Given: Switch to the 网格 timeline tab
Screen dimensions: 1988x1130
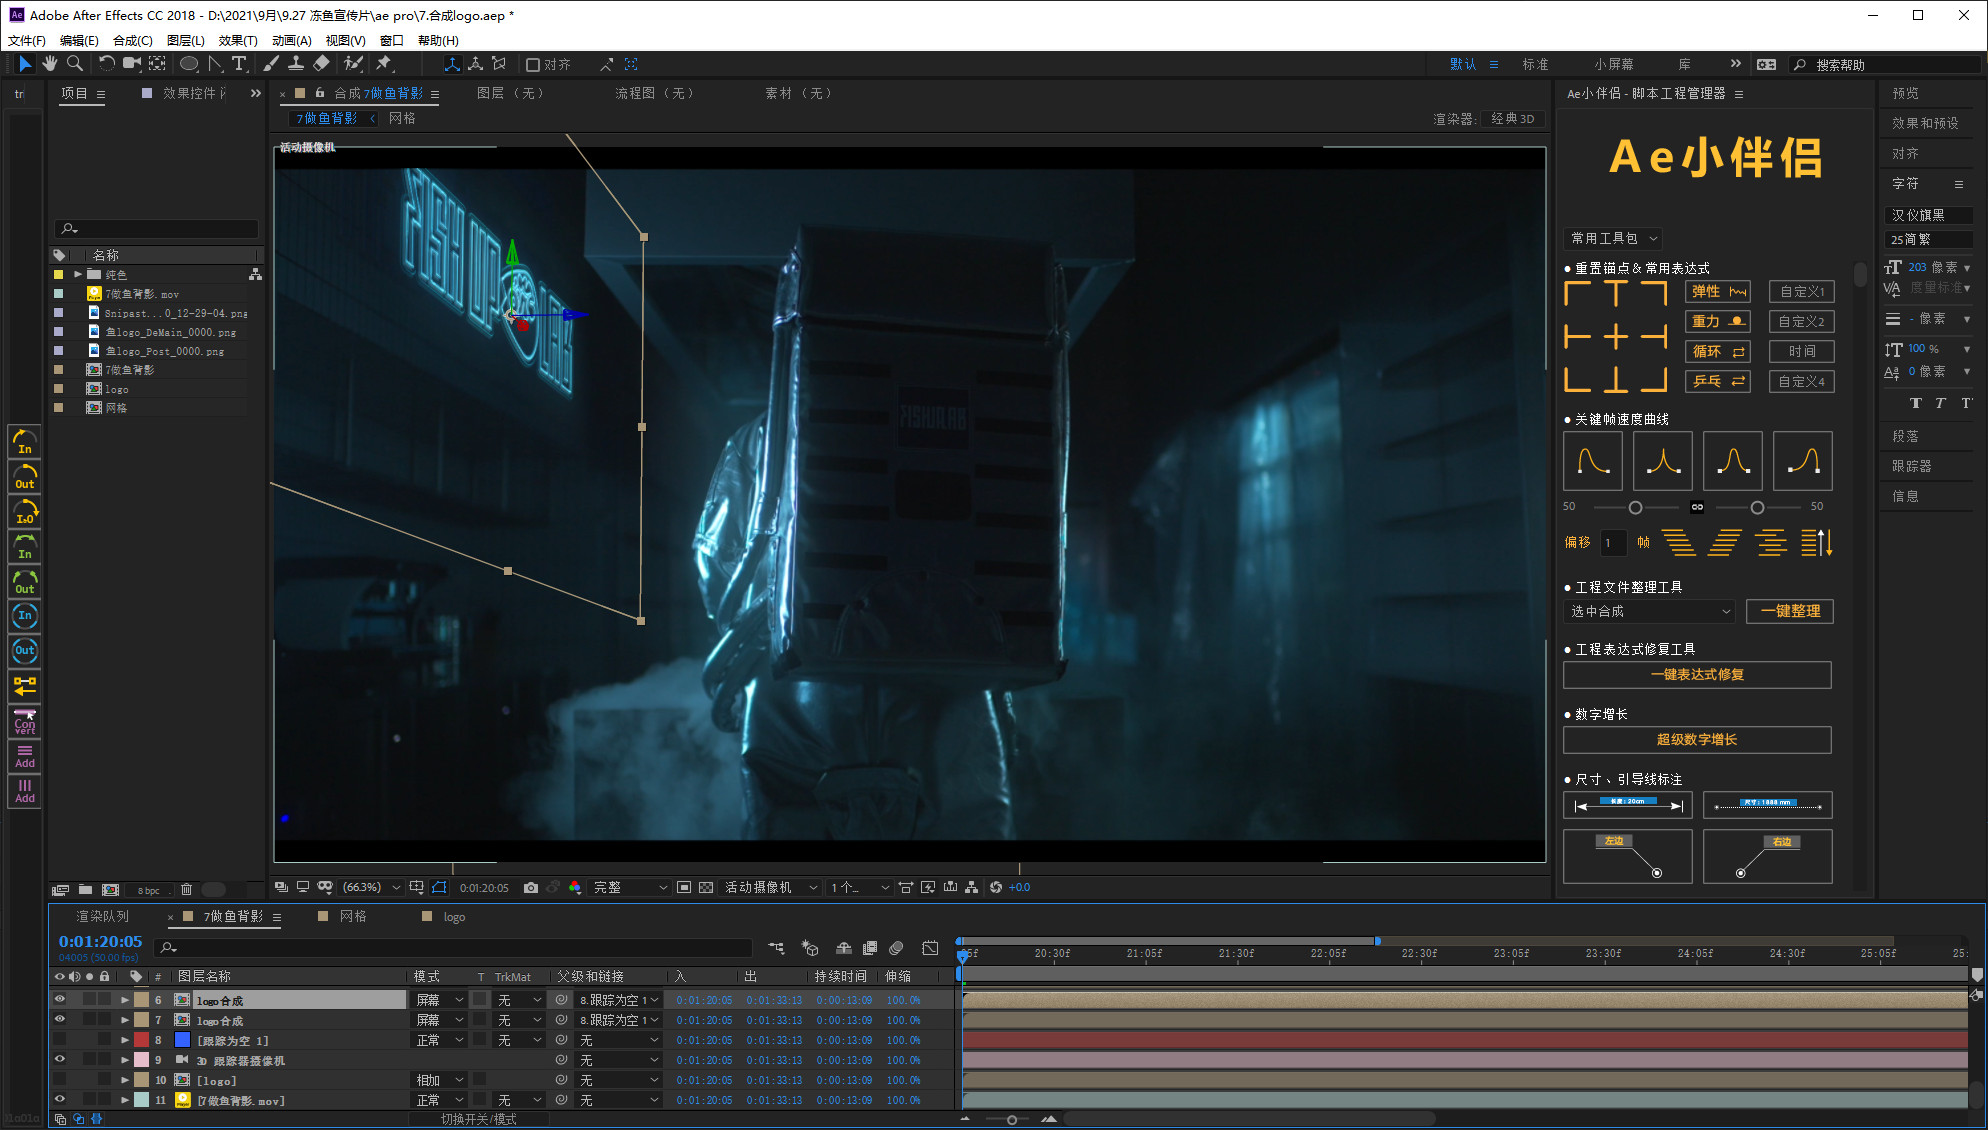Looking at the screenshot, I should [352, 916].
